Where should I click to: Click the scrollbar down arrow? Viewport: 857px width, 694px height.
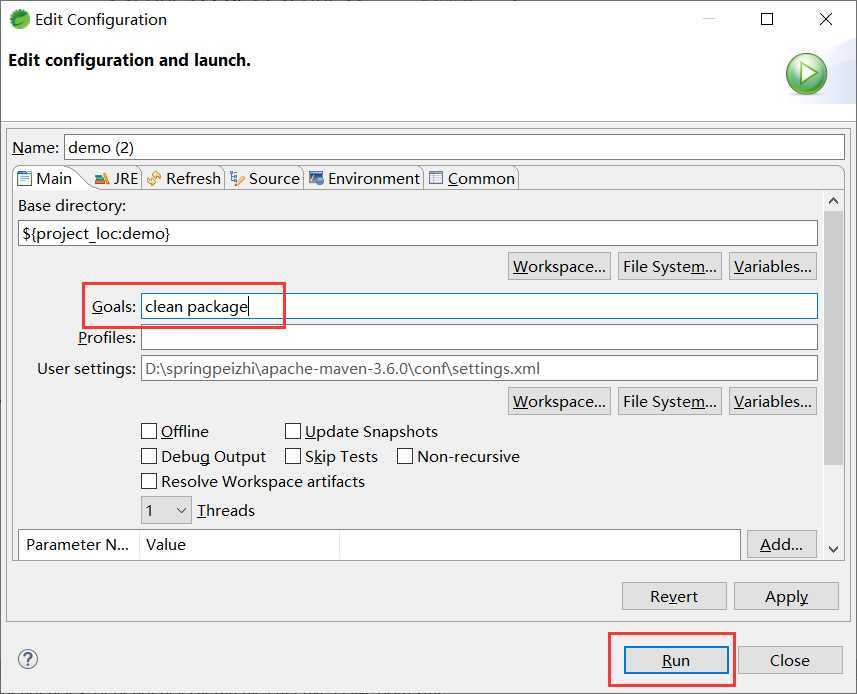(x=833, y=549)
